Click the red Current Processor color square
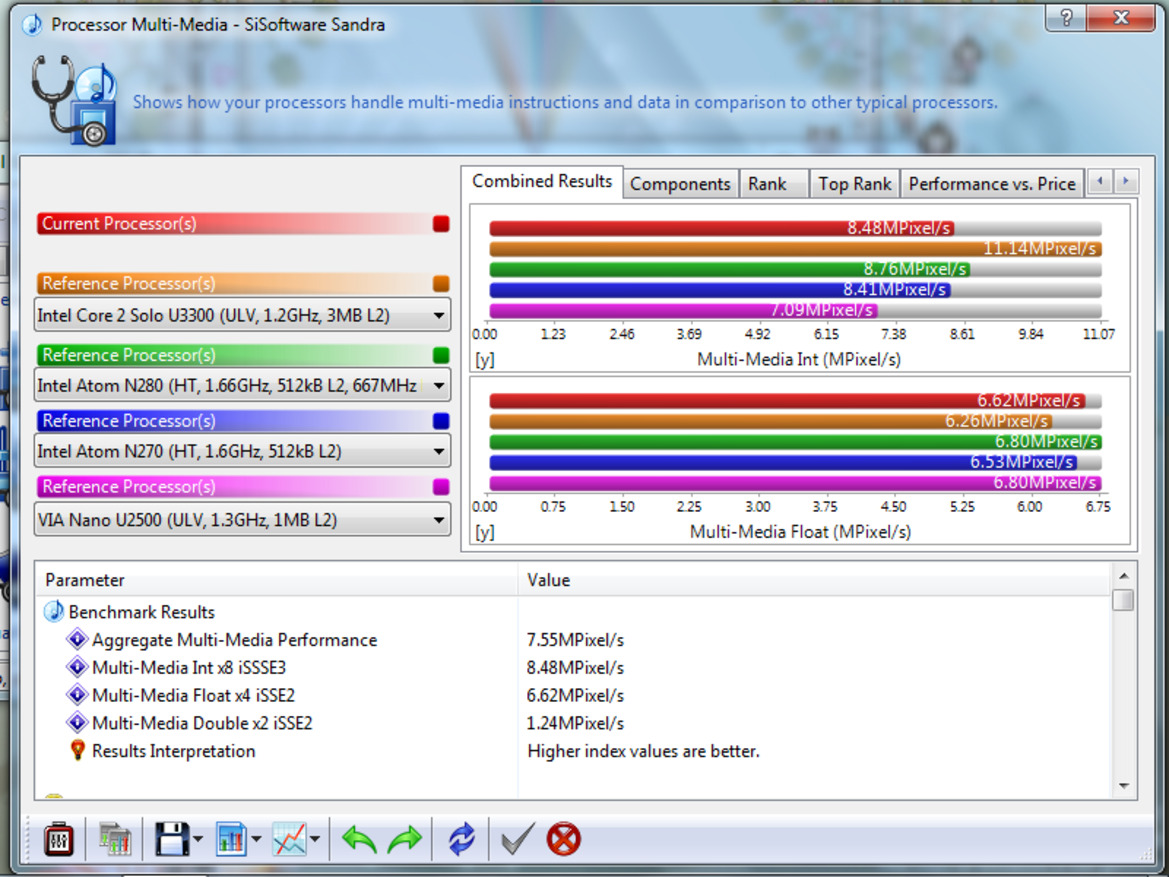 tap(441, 224)
